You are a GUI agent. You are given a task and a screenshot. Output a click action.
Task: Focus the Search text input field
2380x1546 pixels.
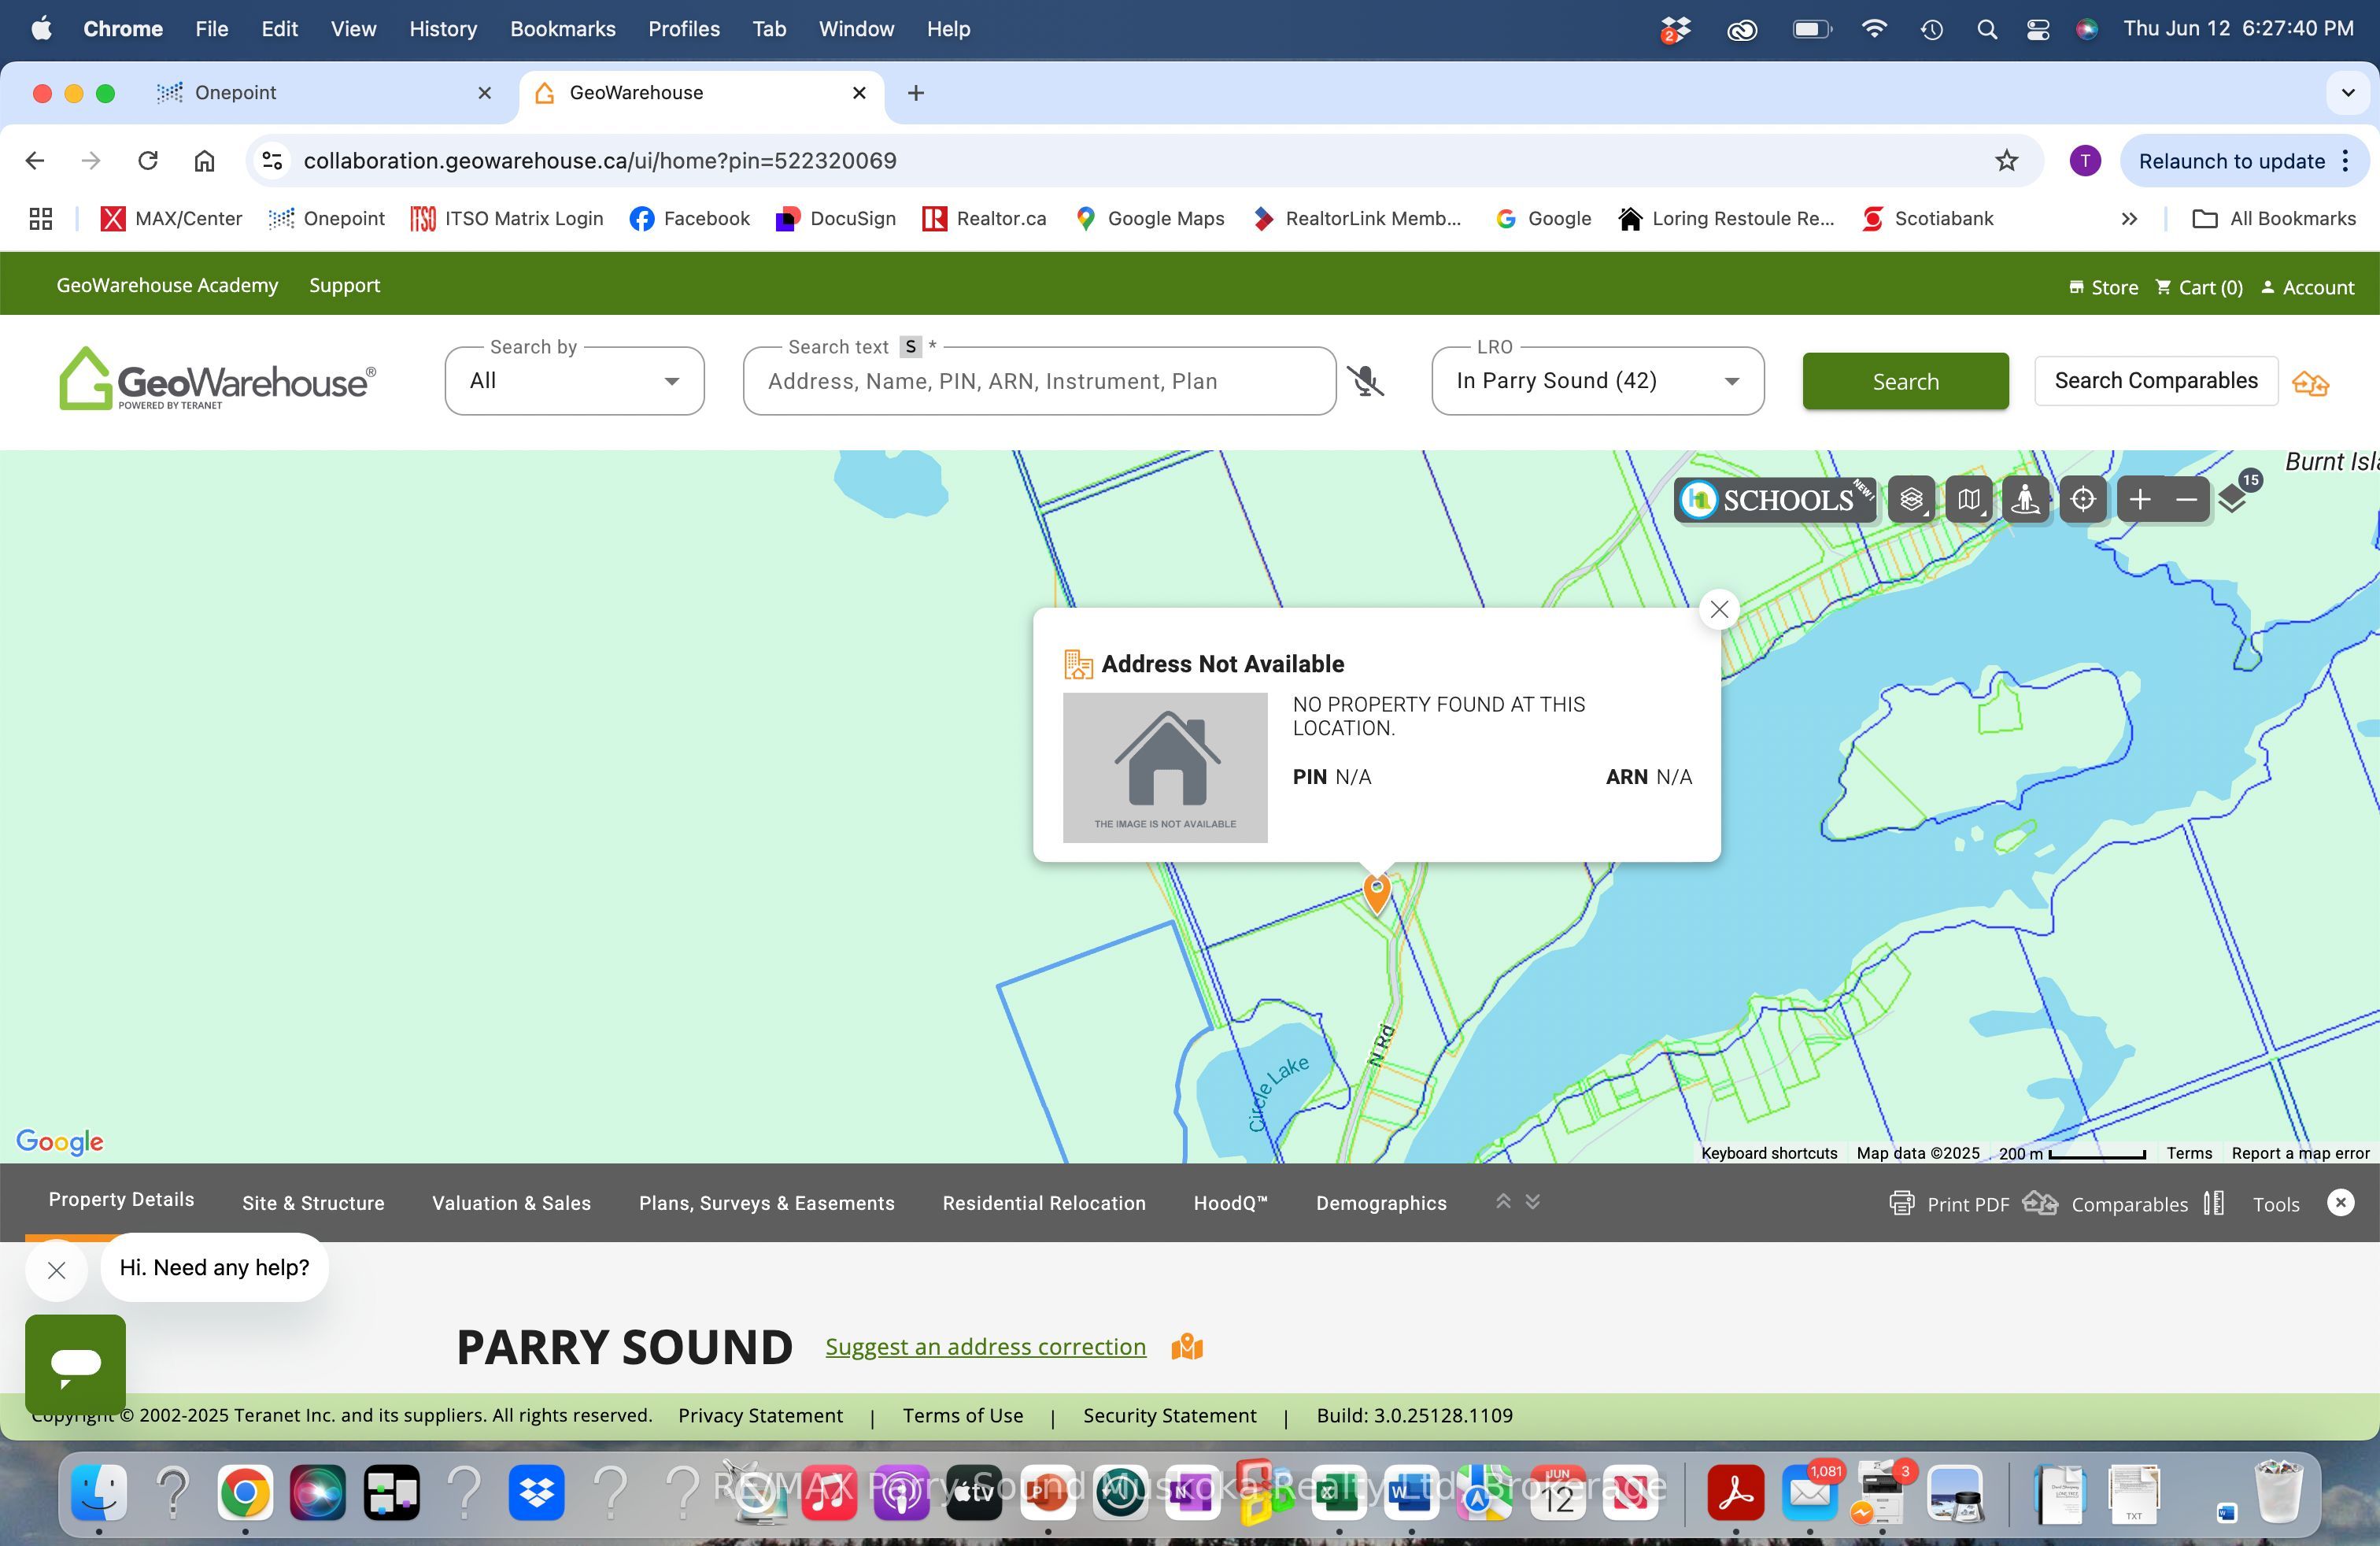[x=1040, y=381]
